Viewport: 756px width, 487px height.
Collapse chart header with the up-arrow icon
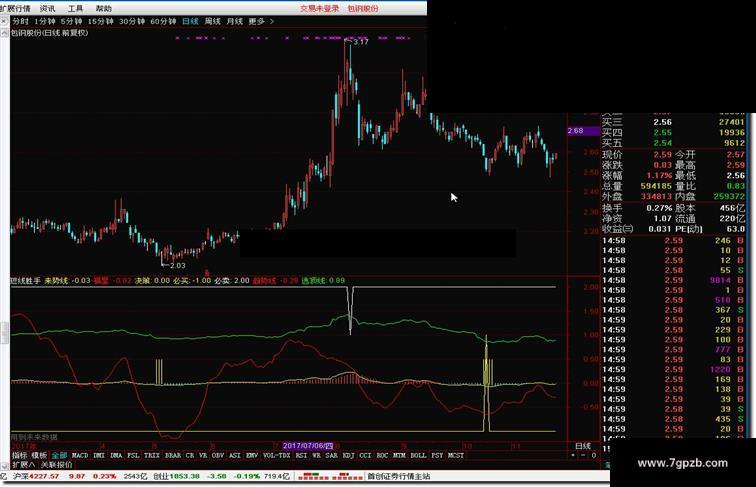[4, 33]
